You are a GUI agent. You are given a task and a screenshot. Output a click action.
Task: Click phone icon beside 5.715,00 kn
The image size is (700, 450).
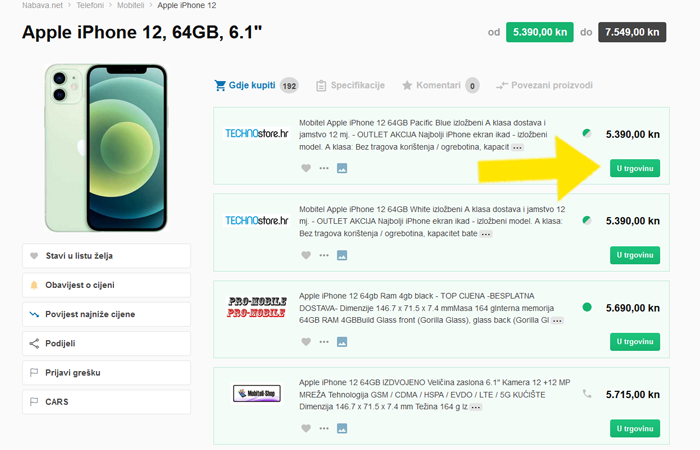tap(587, 394)
